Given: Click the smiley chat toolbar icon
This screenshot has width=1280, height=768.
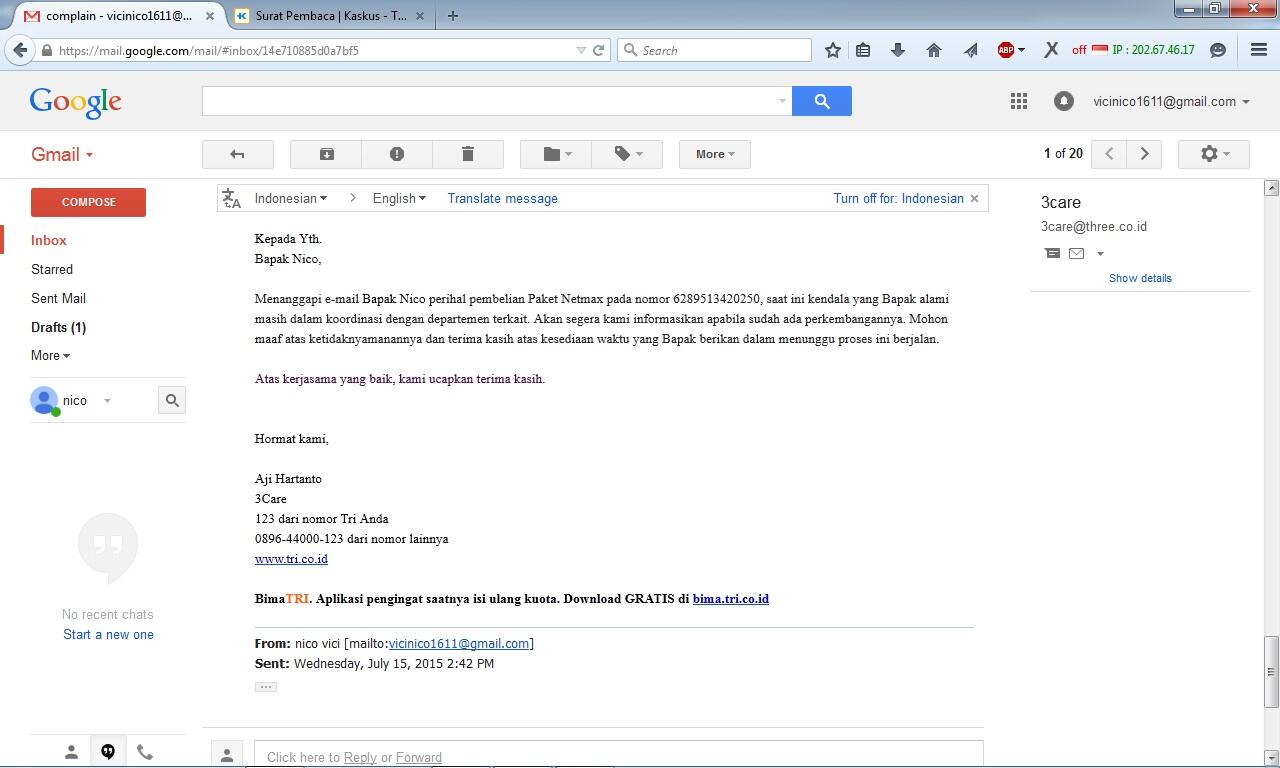Looking at the screenshot, I should 1217,50.
